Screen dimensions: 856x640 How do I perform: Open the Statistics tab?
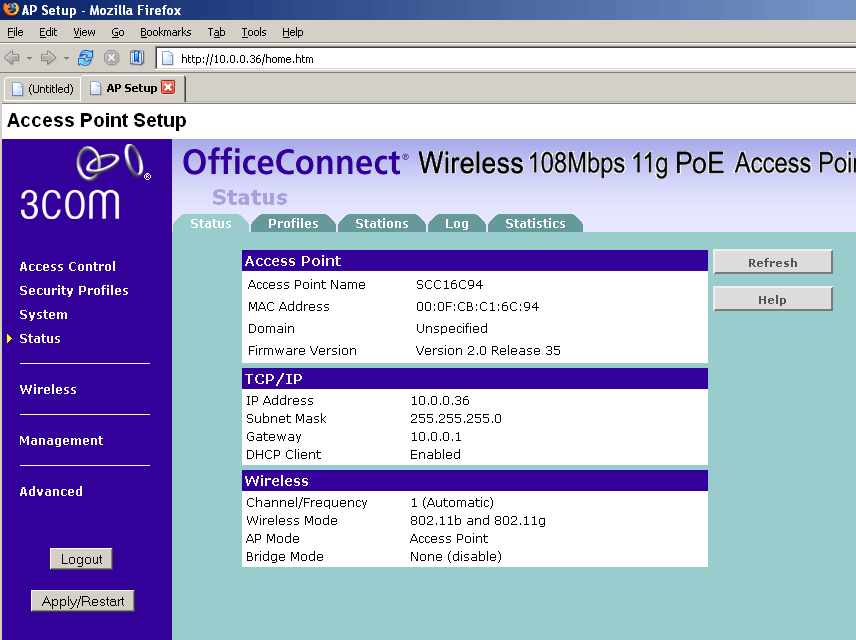(535, 223)
